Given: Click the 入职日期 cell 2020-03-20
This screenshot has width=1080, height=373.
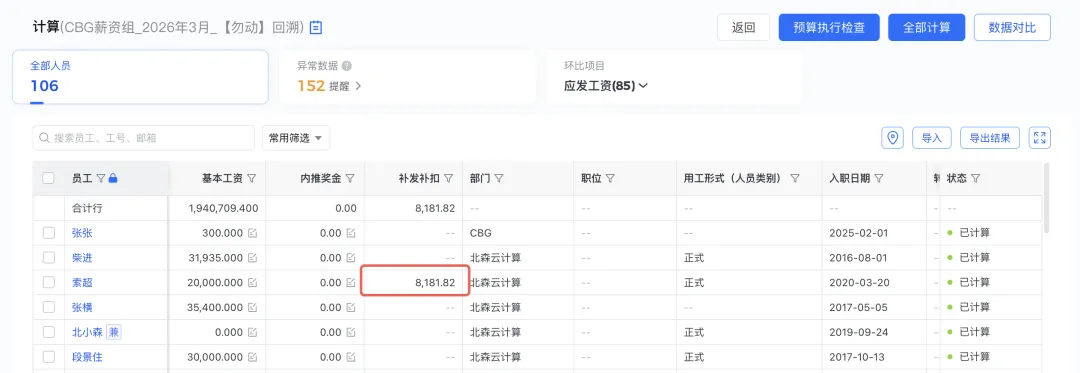Looking at the screenshot, I should pos(859,282).
